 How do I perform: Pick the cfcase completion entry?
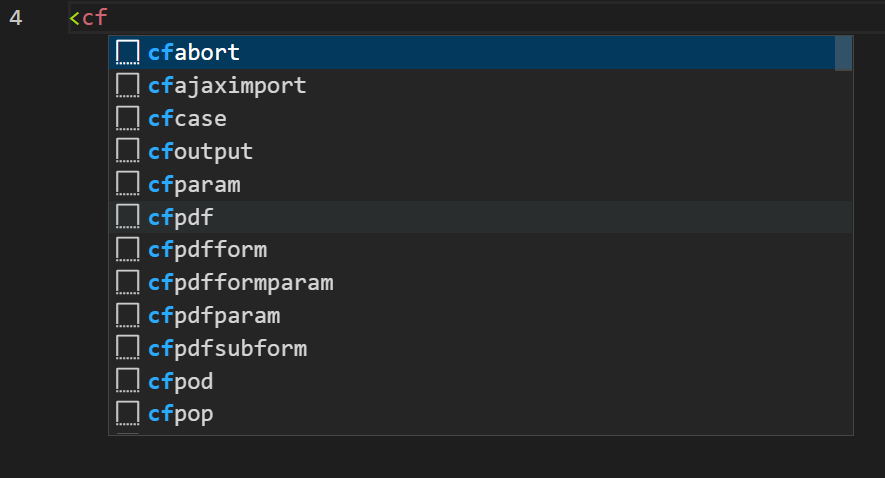187,119
